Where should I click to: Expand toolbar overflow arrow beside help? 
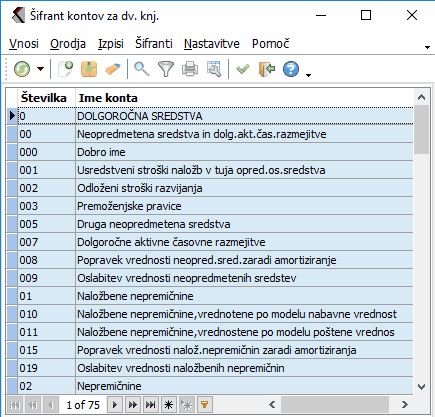click(308, 75)
